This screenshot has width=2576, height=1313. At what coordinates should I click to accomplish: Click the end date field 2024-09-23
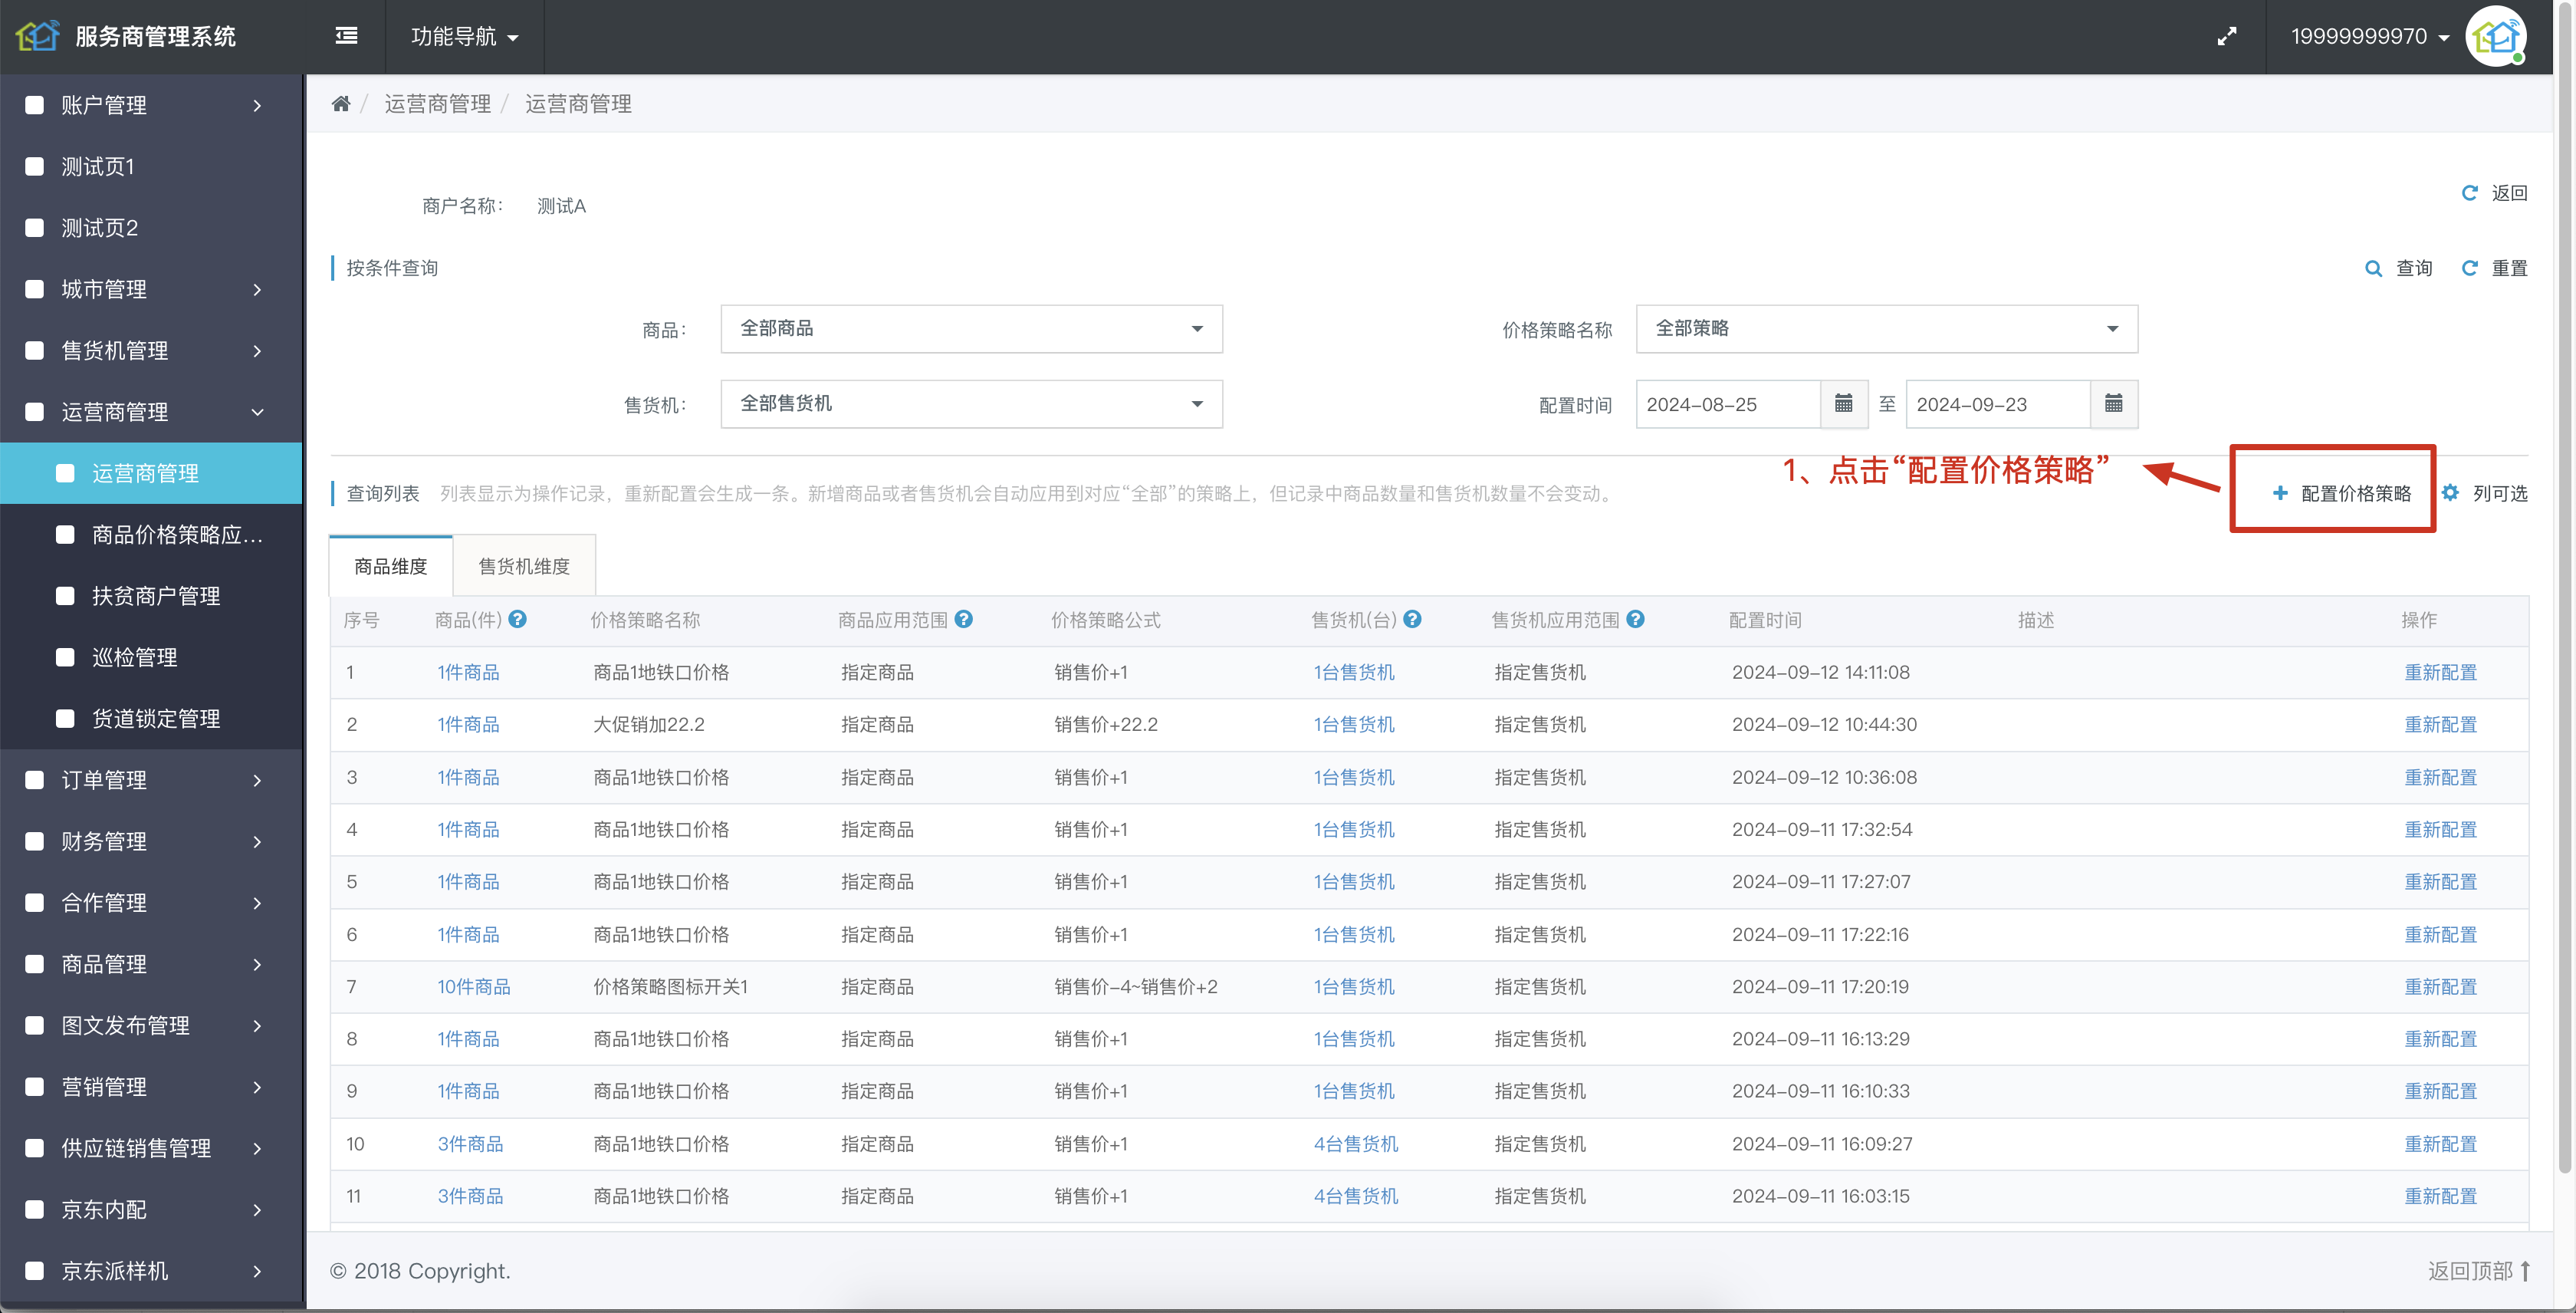(1997, 404)
